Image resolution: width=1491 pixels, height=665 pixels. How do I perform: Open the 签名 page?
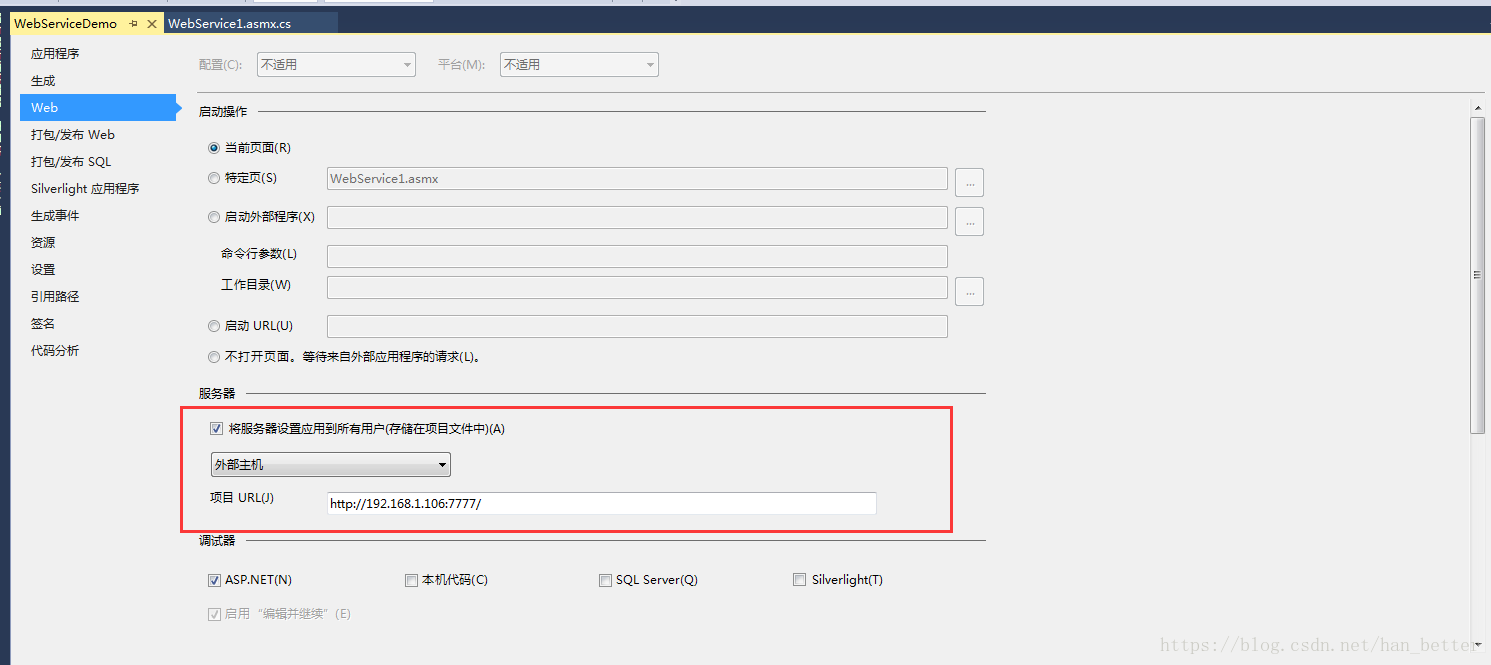coord(43,323)
